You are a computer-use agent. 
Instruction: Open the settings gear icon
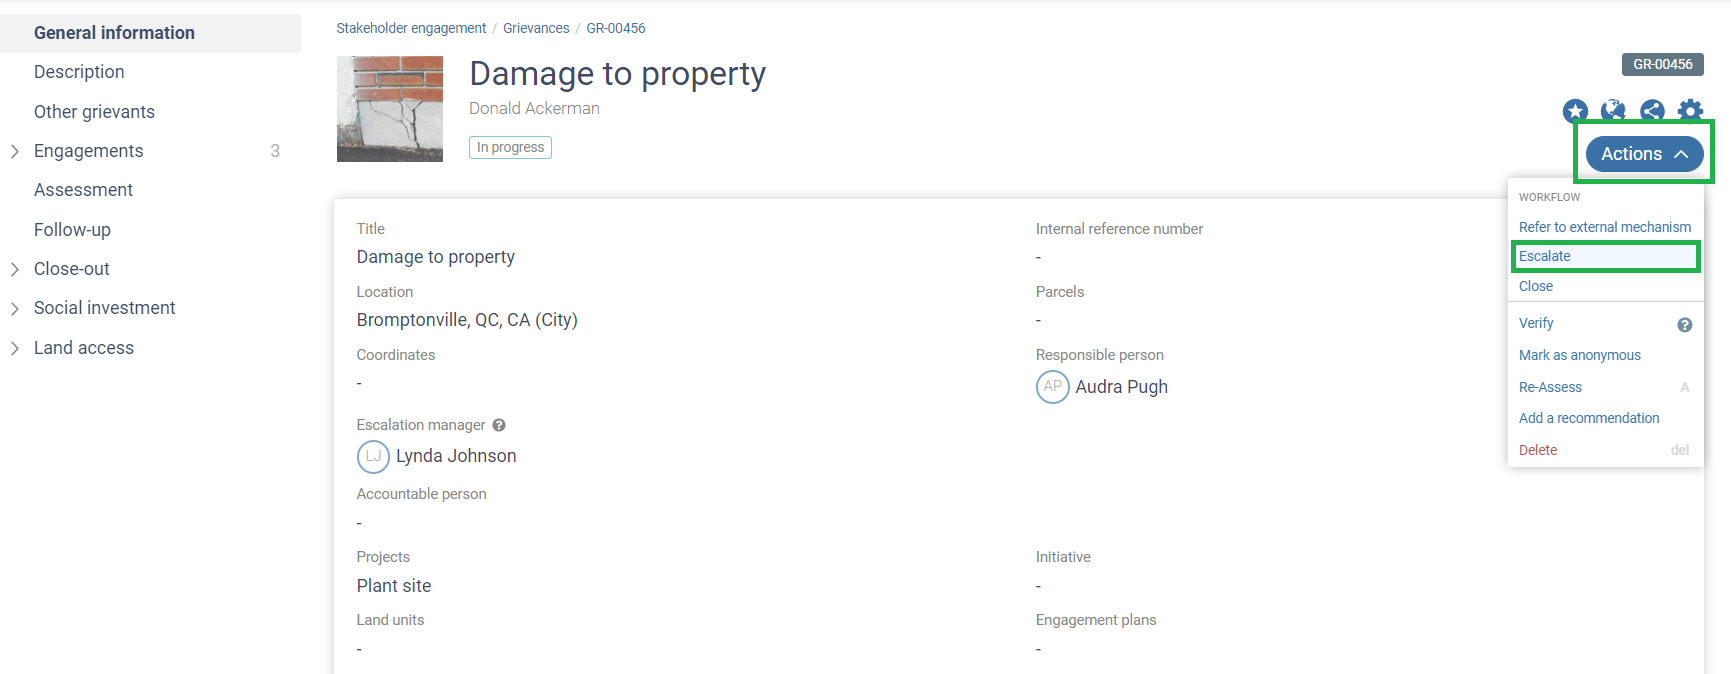[1690, 111]
